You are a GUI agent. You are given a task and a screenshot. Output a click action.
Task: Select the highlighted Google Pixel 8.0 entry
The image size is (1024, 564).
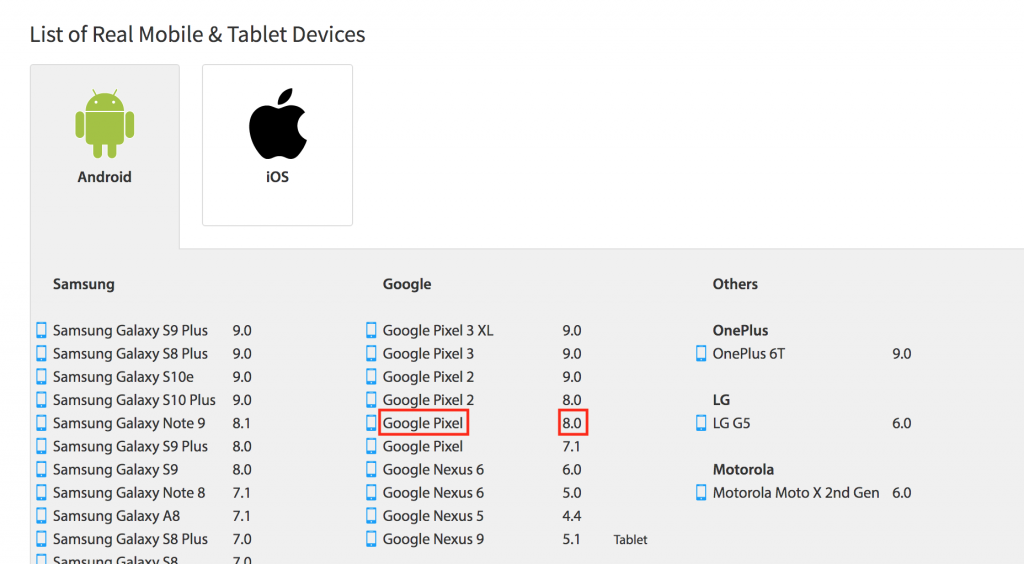click(423, 423)
